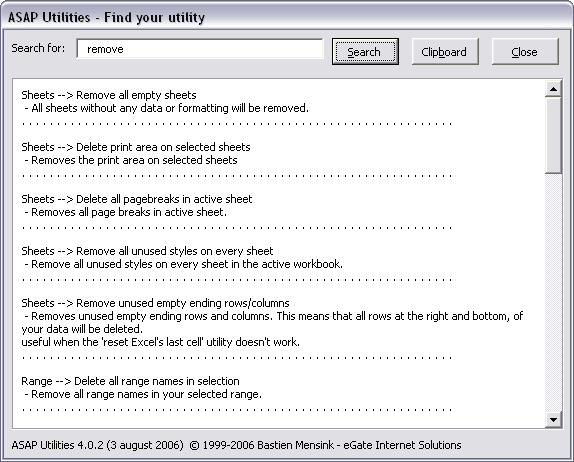Select 'All sheets without any data or formatting' description
The width and height of the screenshot is (574, 462).
[167, 108]
